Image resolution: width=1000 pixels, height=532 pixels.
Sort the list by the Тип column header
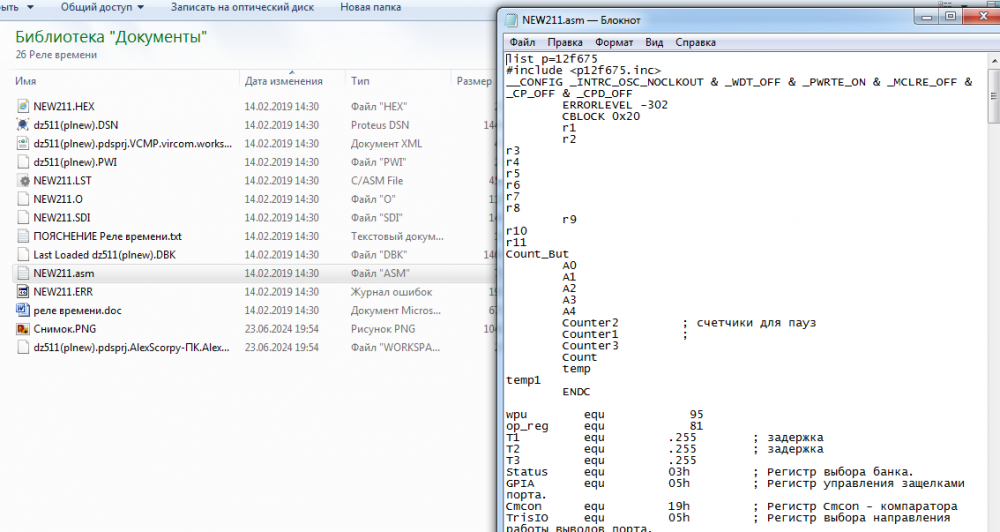point(360,81)
